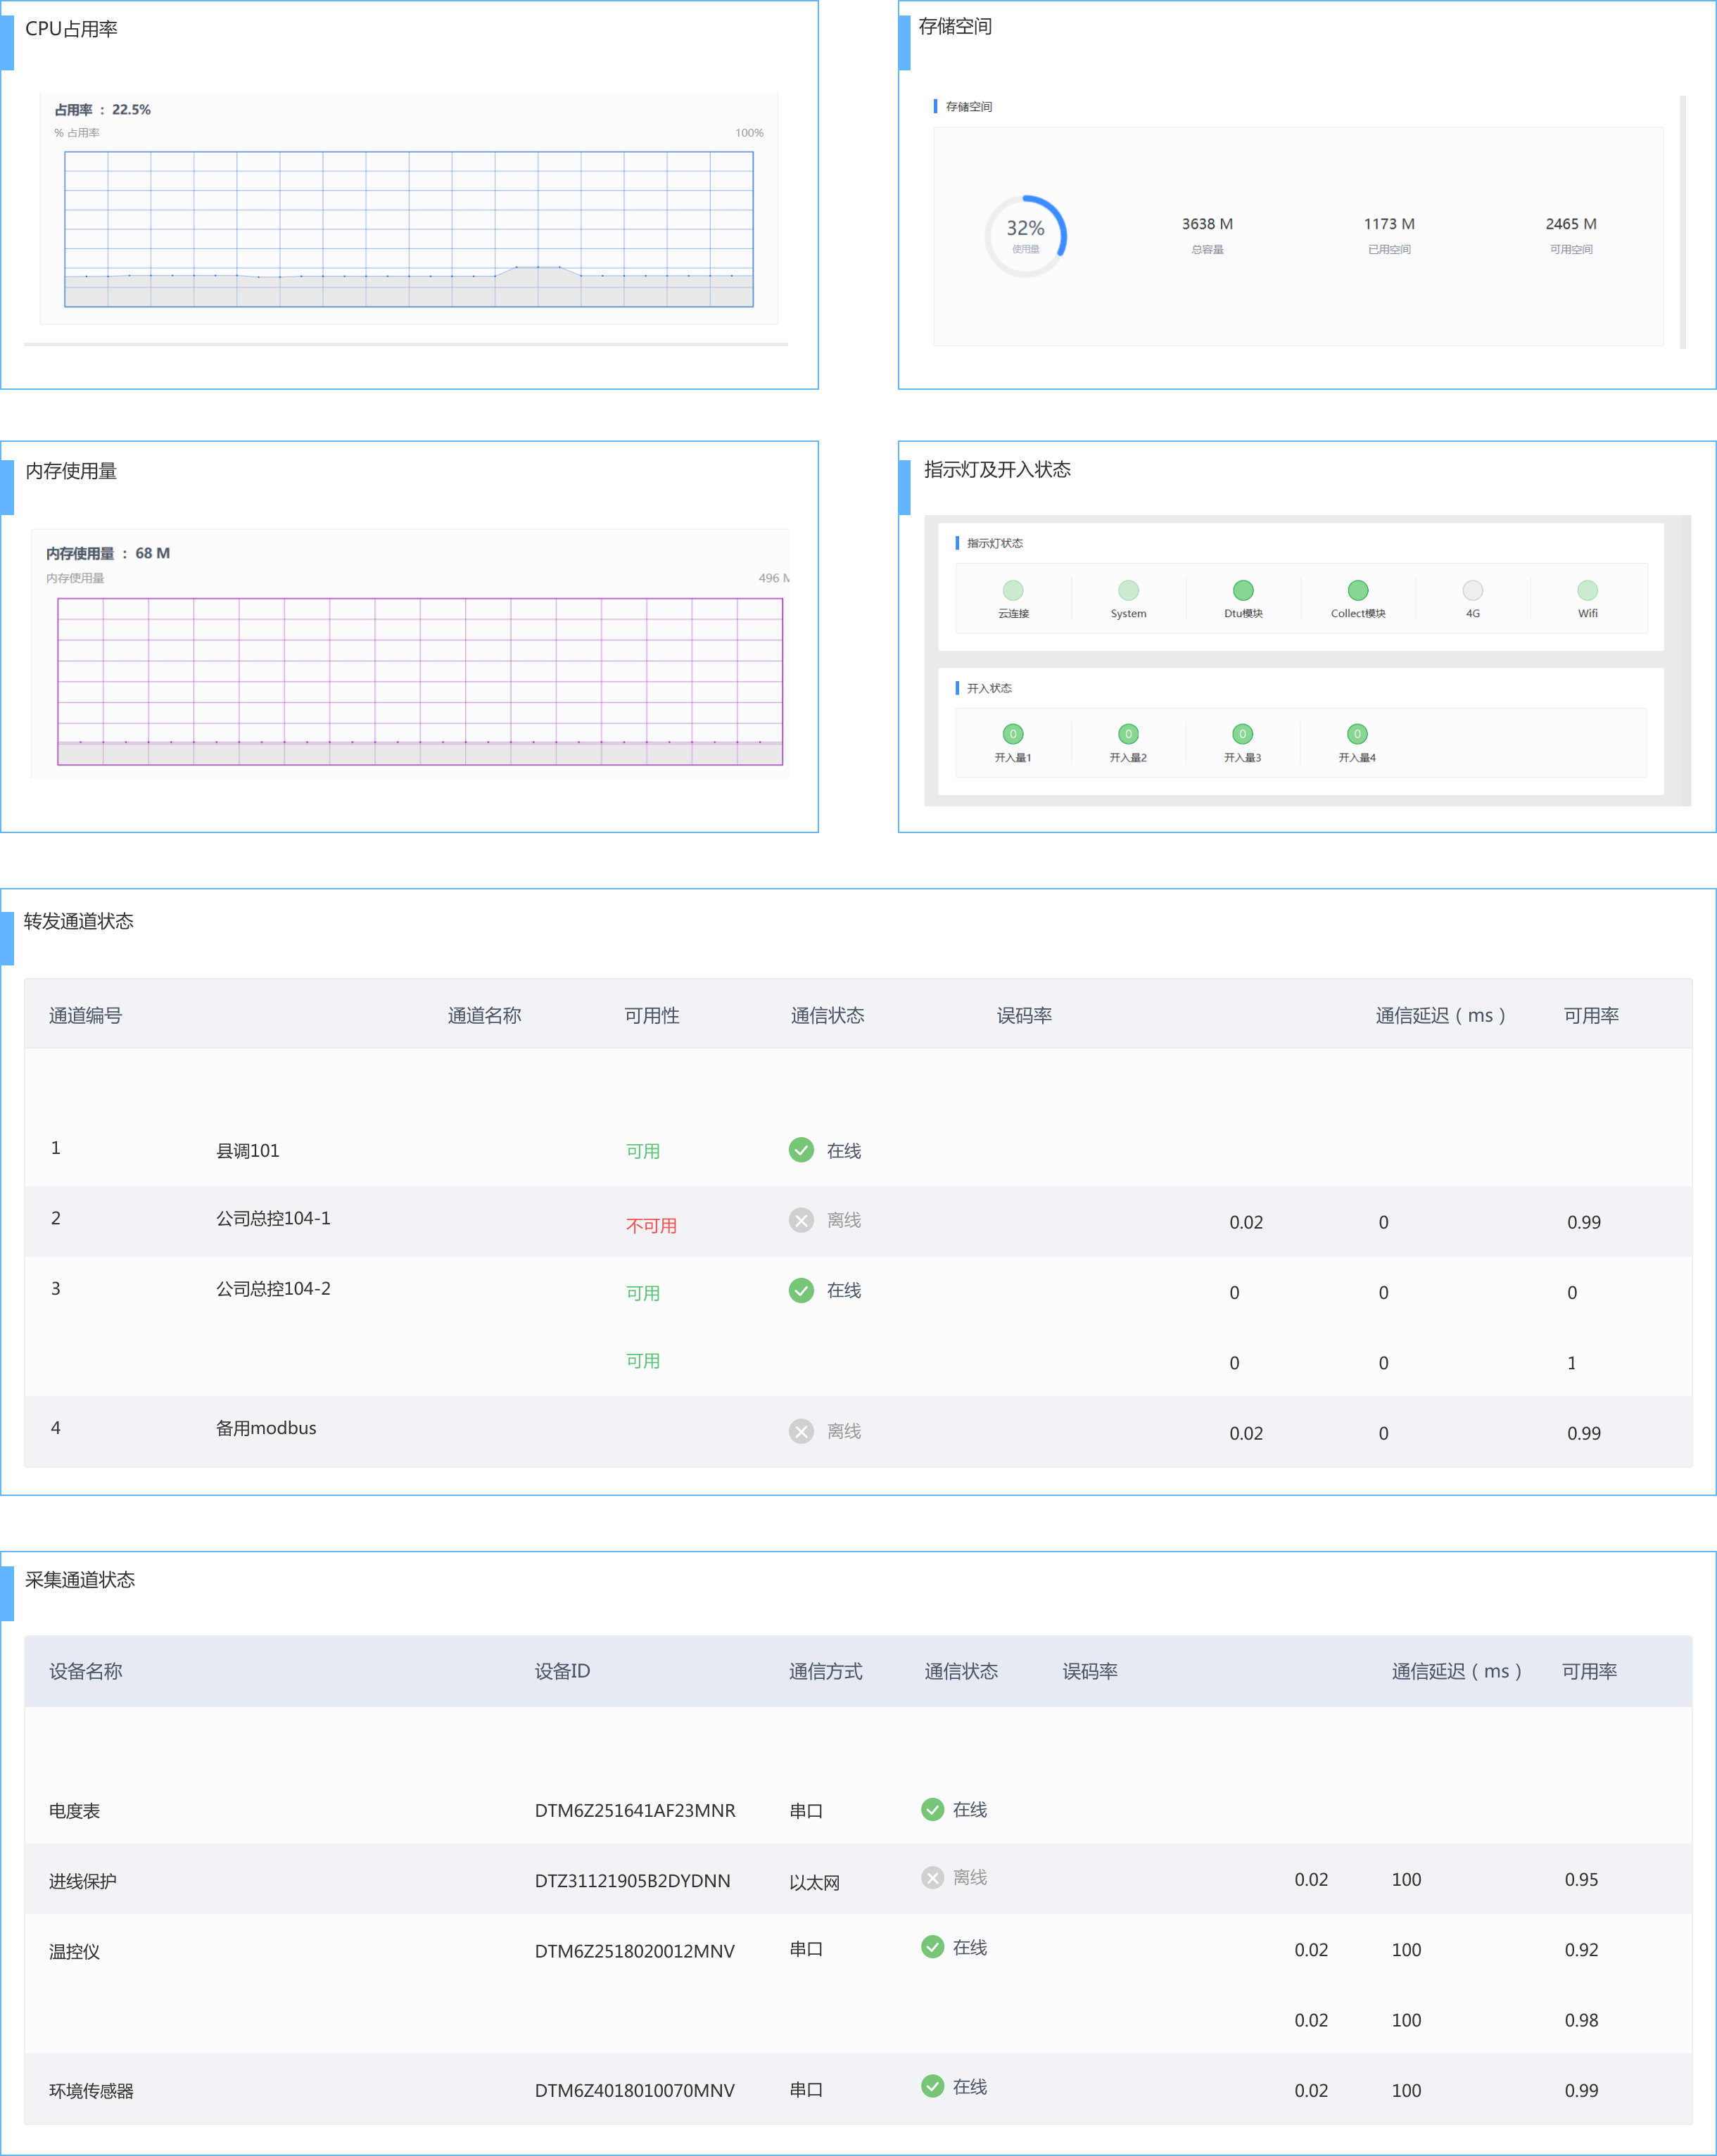Screen dimensions: 1717x2156
Task: Click the 占用率 22.5% reading
Action: pyautogui.click(x=102, y=110)
